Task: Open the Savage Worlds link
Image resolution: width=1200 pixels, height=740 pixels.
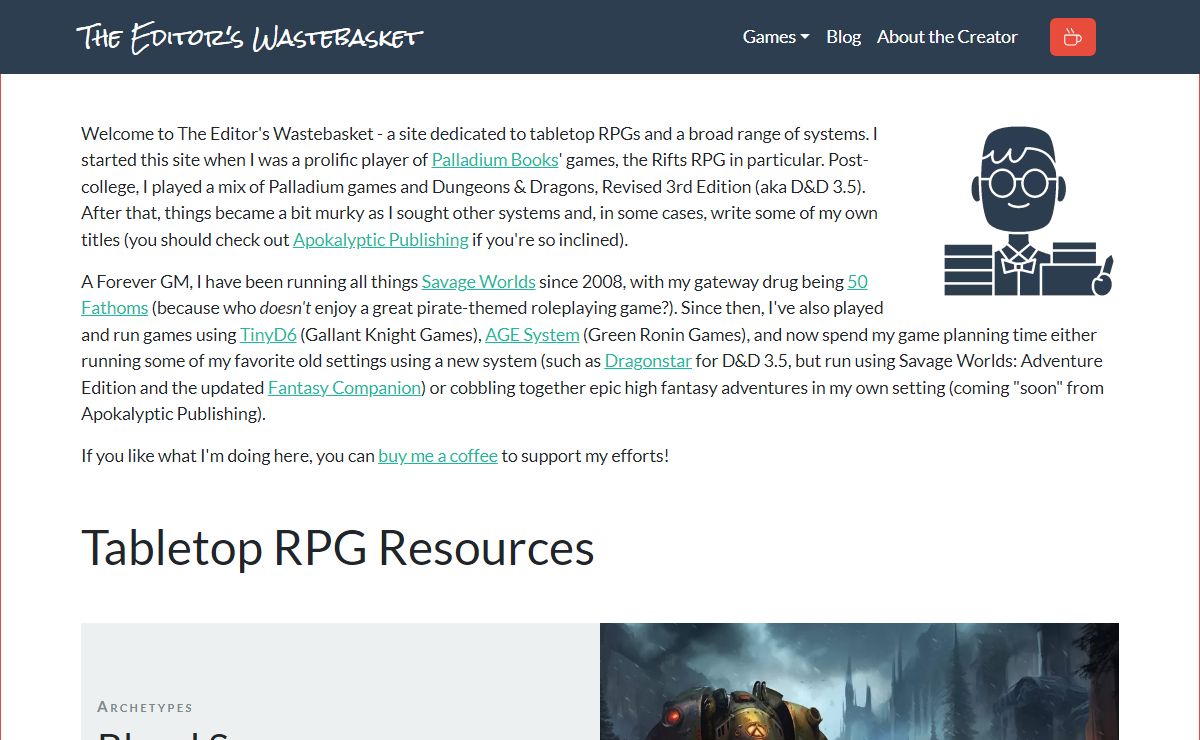Action: click(478, 282)
